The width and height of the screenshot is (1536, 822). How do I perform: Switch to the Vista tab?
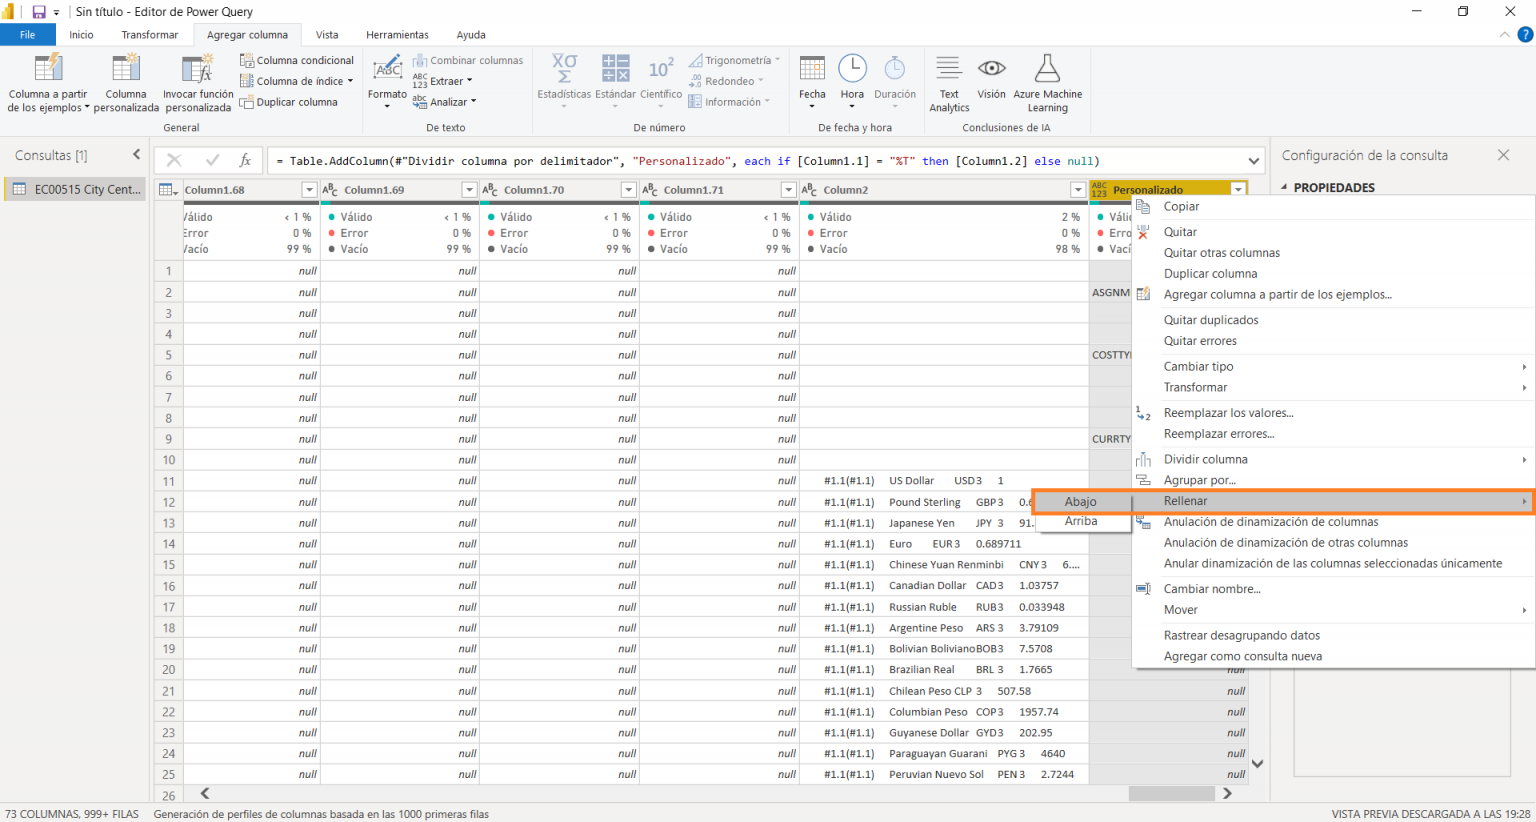coord(327,34)
